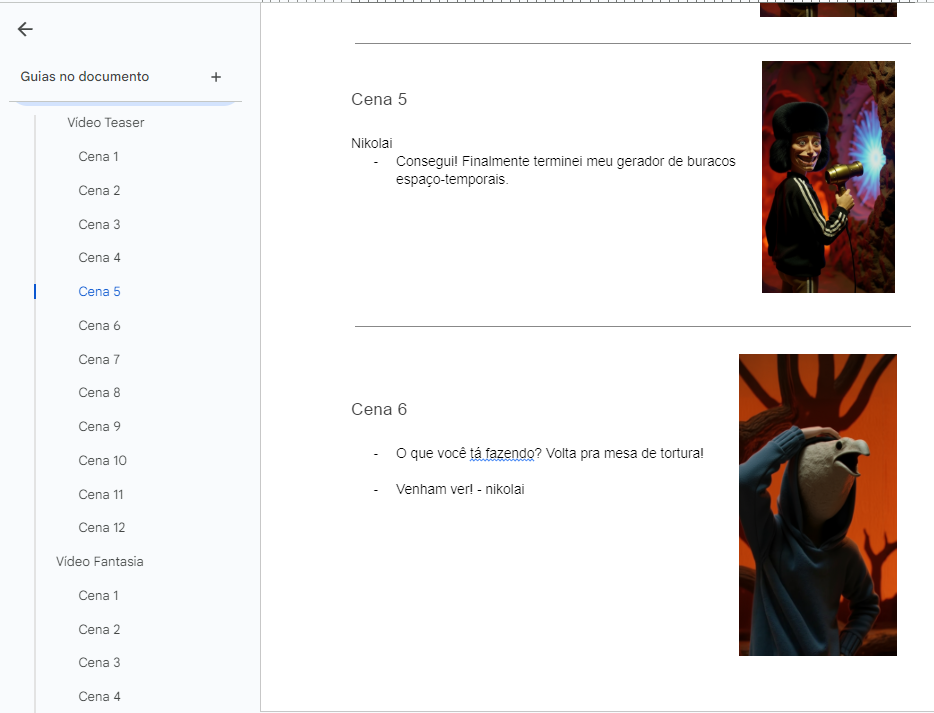
Task: Jump to Cena 1 under Vídeo Teaser
Action: click(x=99, y=157)
